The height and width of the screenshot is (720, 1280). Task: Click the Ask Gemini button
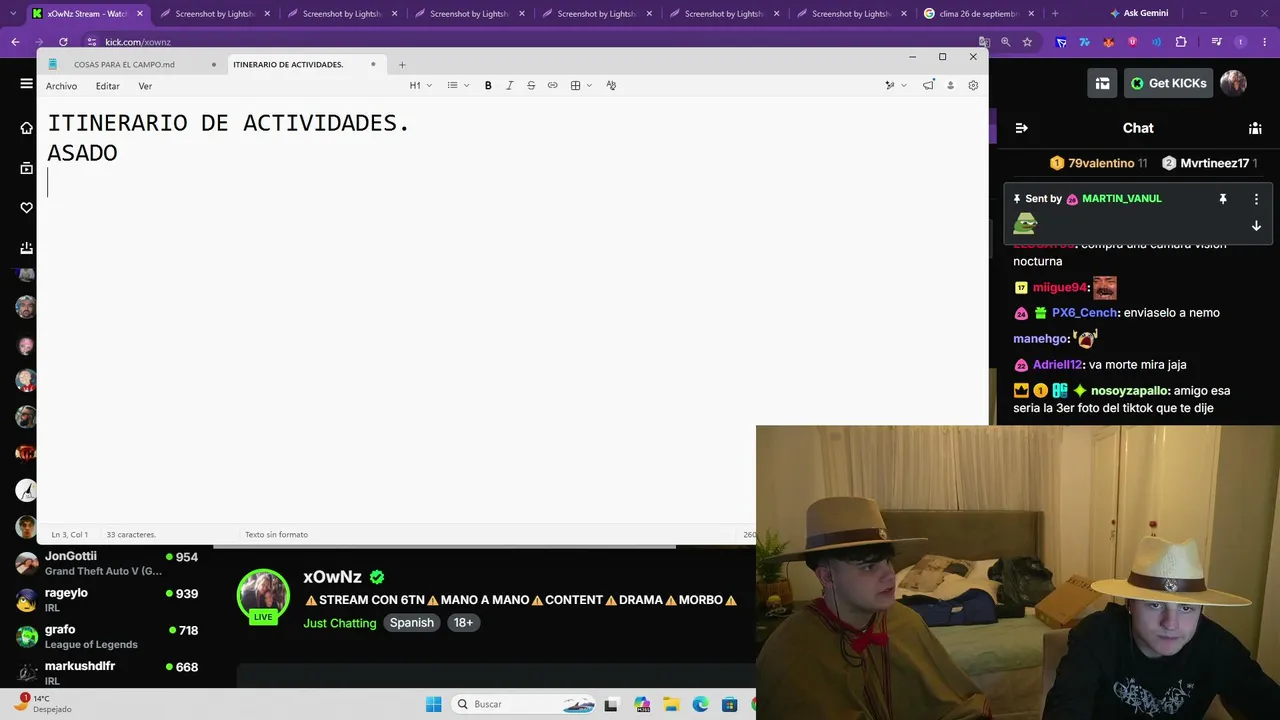tap(1138, 14)
